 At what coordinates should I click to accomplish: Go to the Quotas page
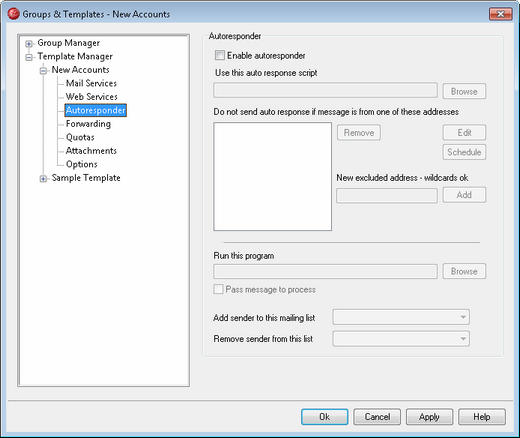80,137
